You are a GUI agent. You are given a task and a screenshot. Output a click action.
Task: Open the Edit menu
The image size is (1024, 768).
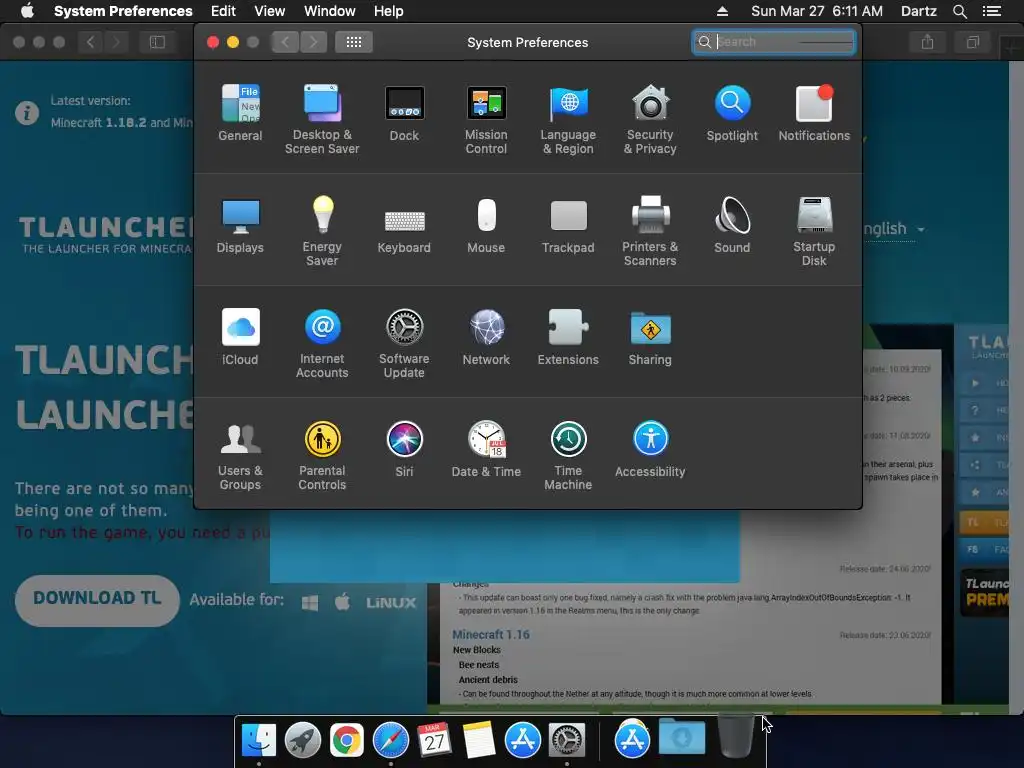223,11
